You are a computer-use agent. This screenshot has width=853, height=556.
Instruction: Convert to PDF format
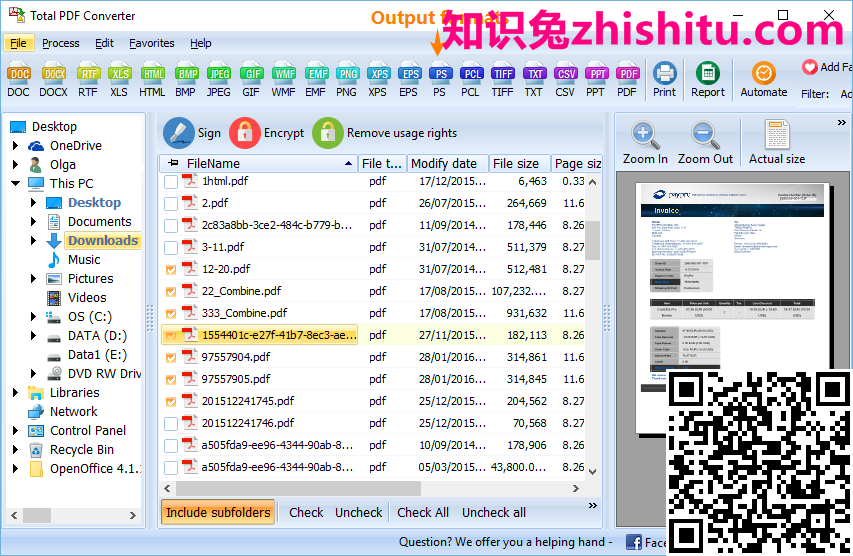tap(627, 80)
